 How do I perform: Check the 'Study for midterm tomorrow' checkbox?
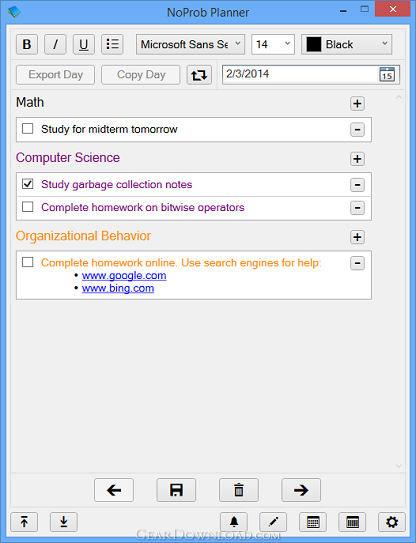coord(27,129)
